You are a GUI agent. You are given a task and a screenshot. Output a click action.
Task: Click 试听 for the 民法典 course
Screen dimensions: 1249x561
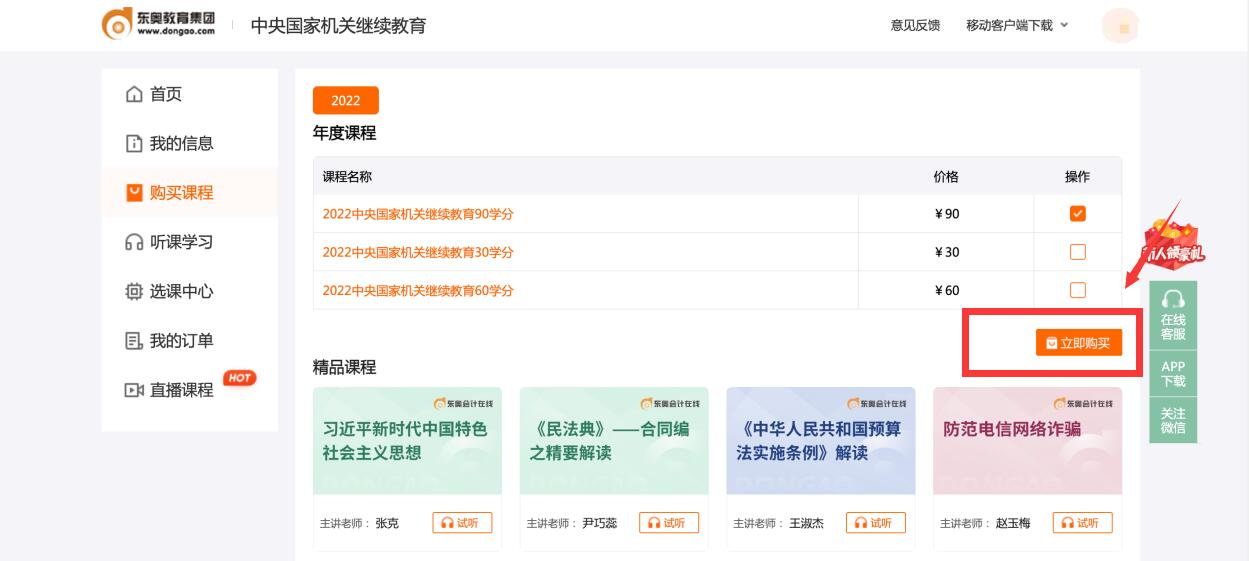pos(669,523)
